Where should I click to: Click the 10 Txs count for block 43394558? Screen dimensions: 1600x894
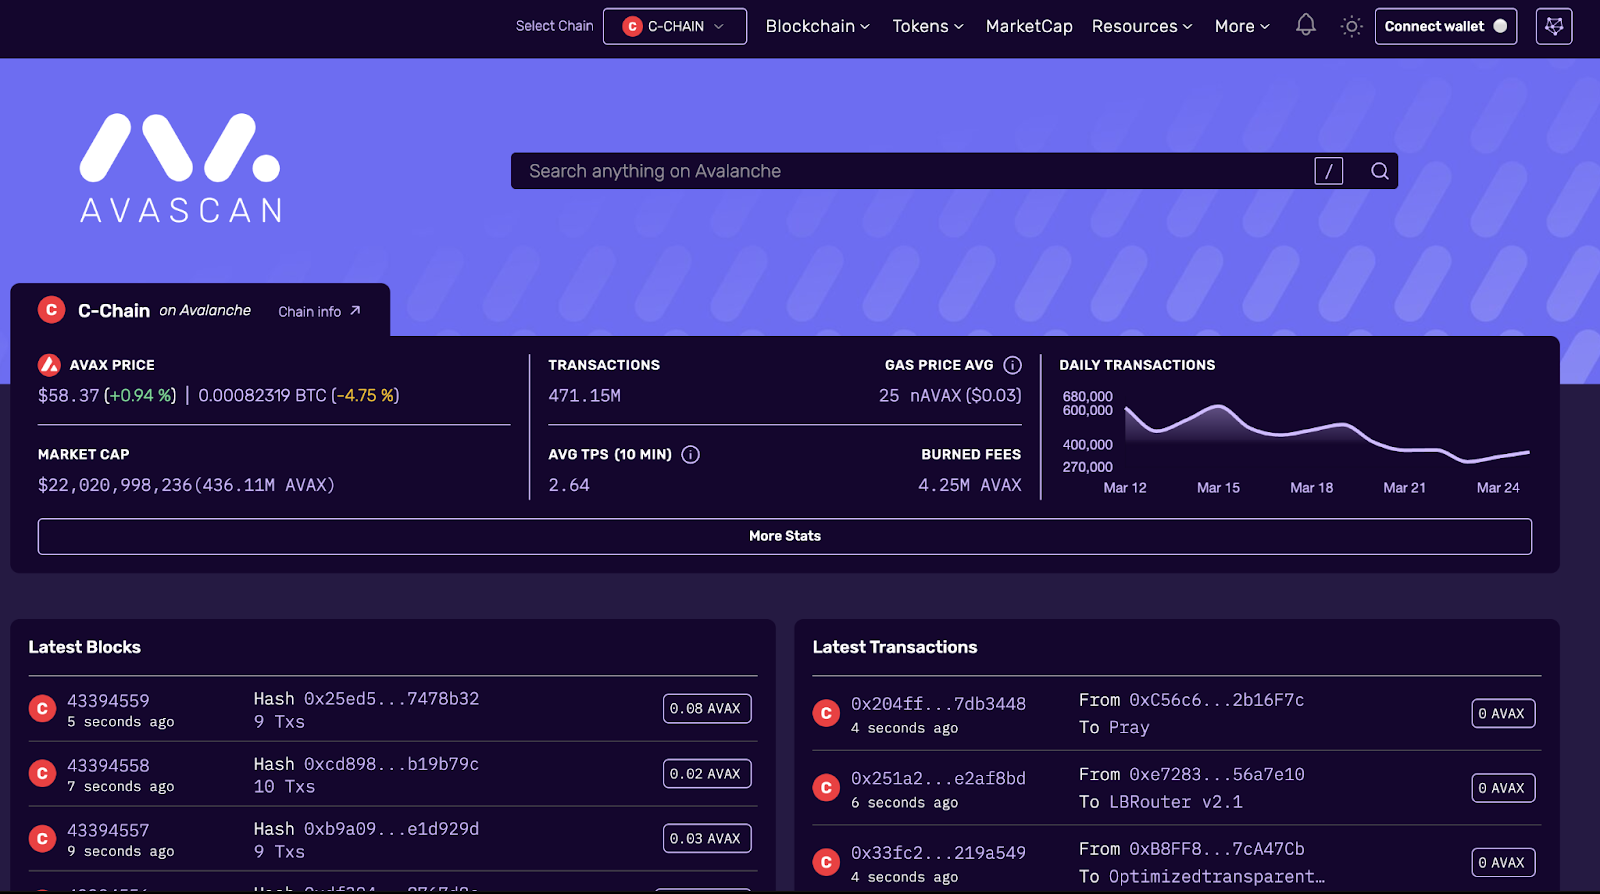click(x=284, y=787)
